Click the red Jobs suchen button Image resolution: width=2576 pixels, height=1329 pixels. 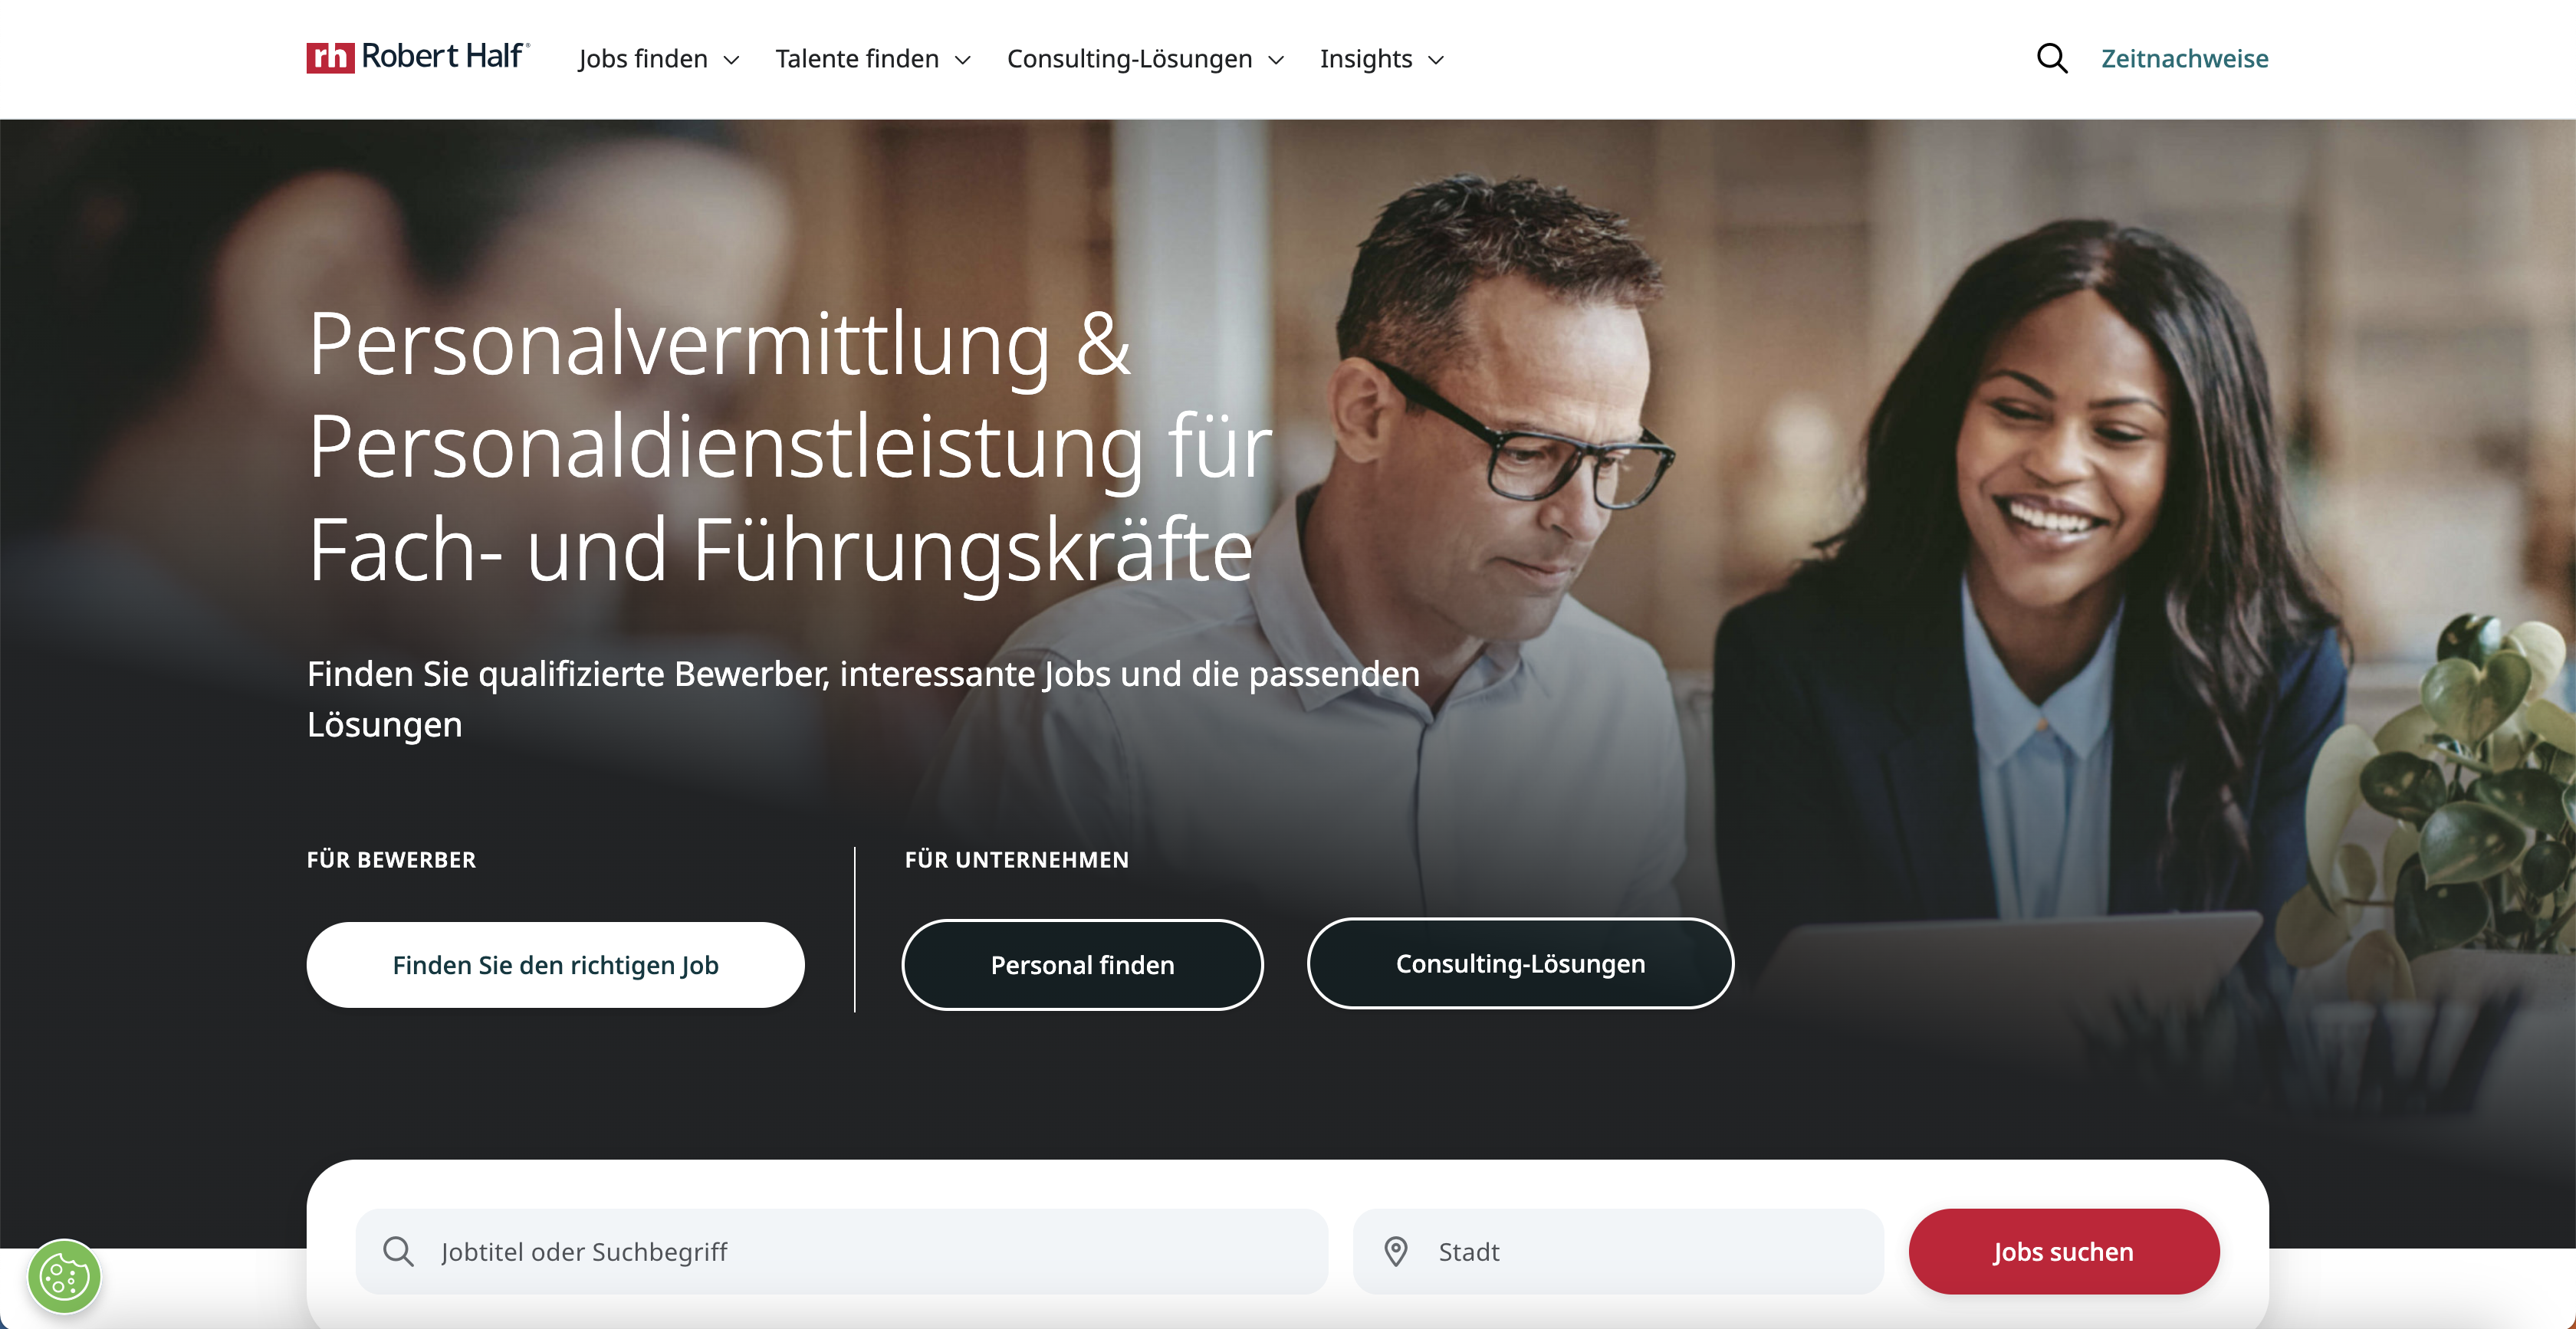2063,1251
